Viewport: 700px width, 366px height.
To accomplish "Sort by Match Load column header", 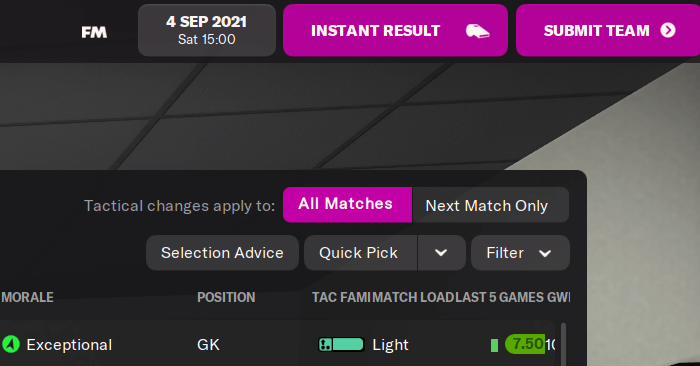I will (413, 297).
